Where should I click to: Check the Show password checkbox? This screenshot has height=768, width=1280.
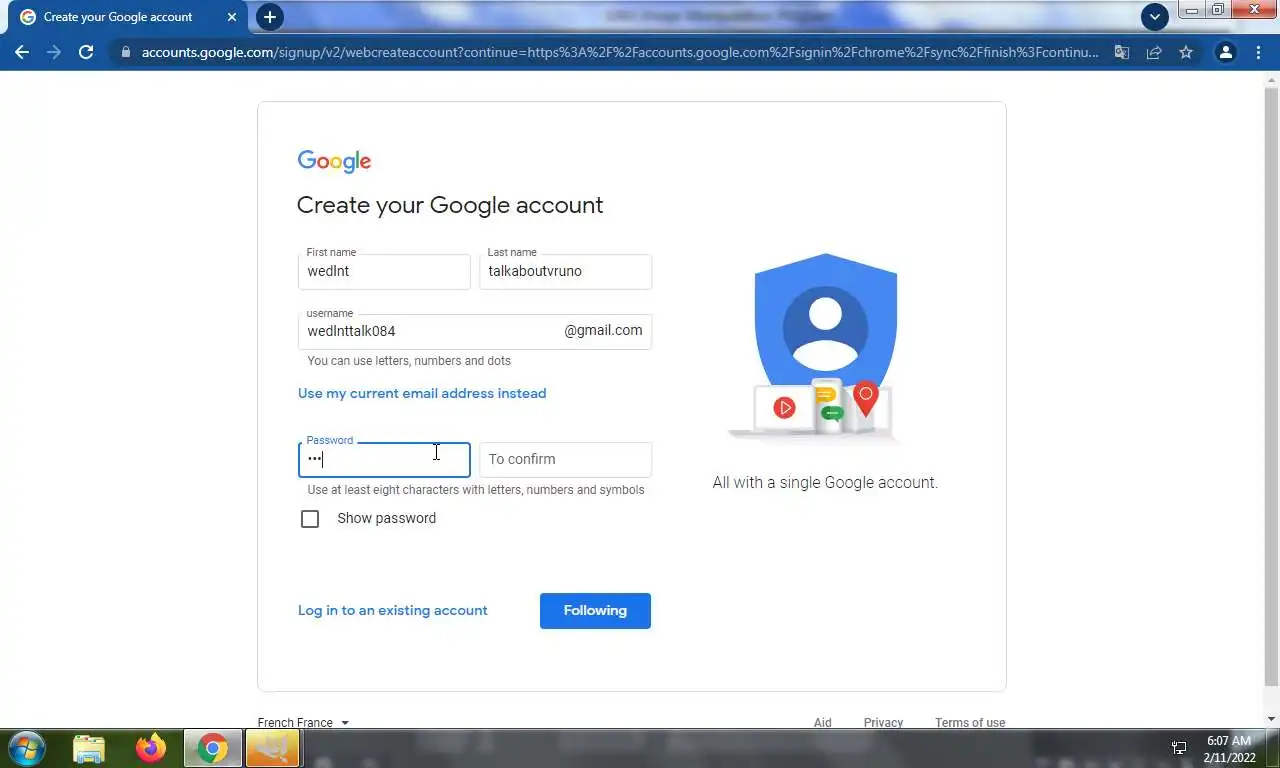coord(310,519)
